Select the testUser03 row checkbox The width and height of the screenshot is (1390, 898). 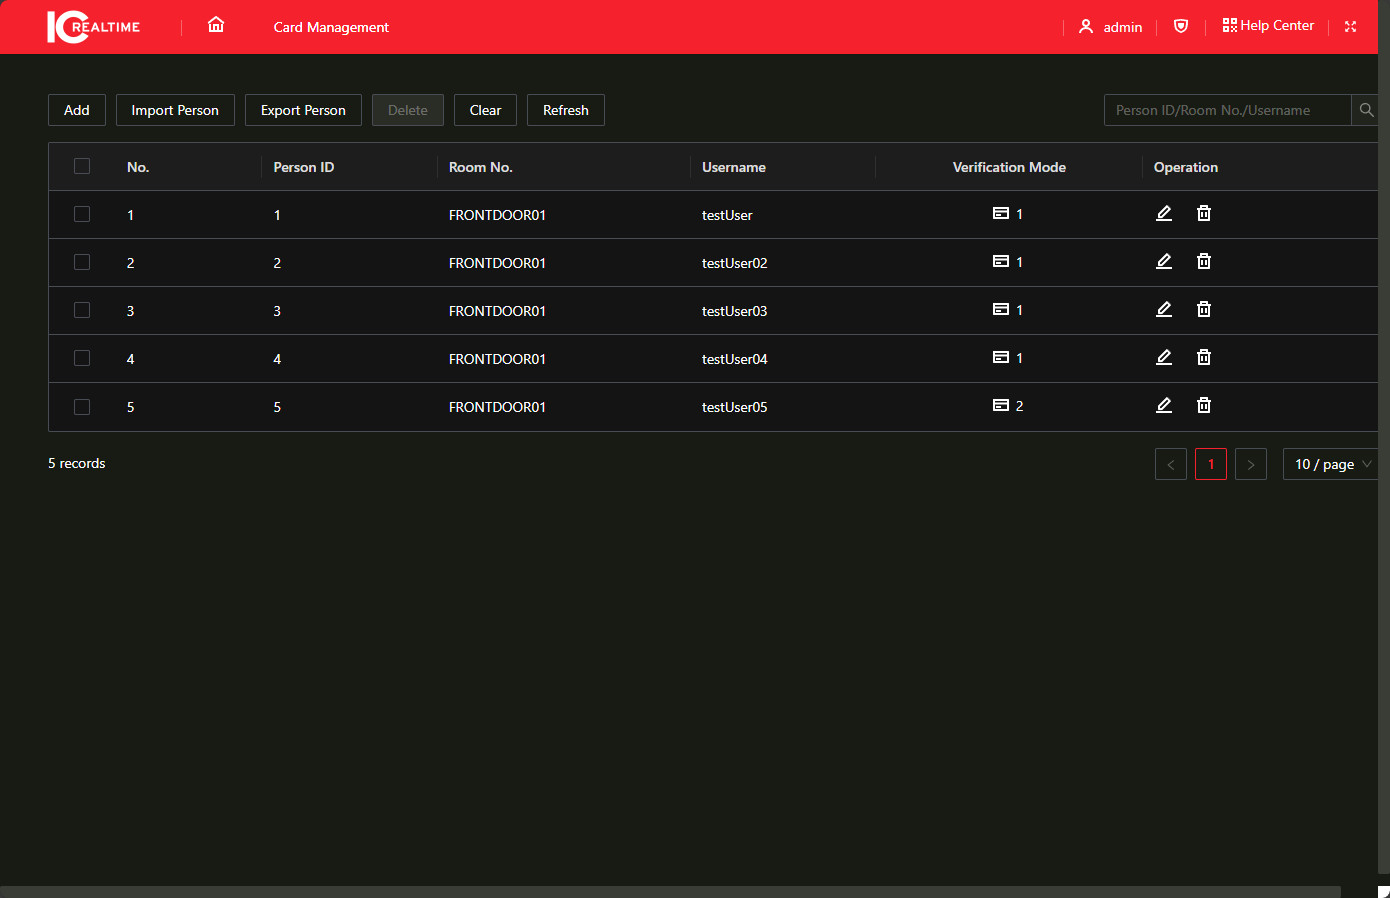pyautogui.click(x=82, y=310)
